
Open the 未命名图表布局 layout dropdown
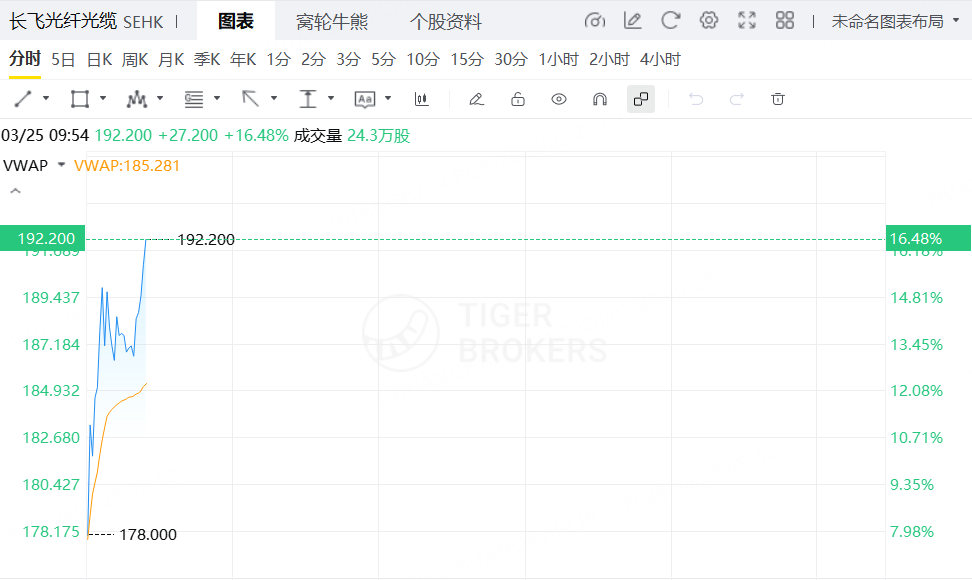pos(888,21)
